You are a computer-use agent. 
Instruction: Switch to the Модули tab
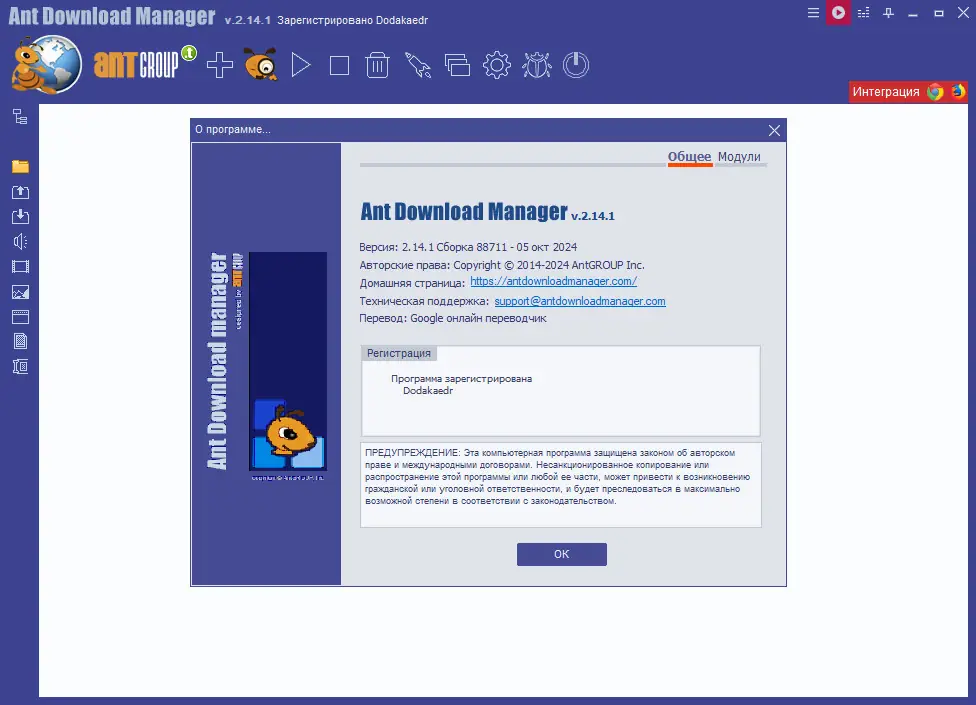[740, 157]
